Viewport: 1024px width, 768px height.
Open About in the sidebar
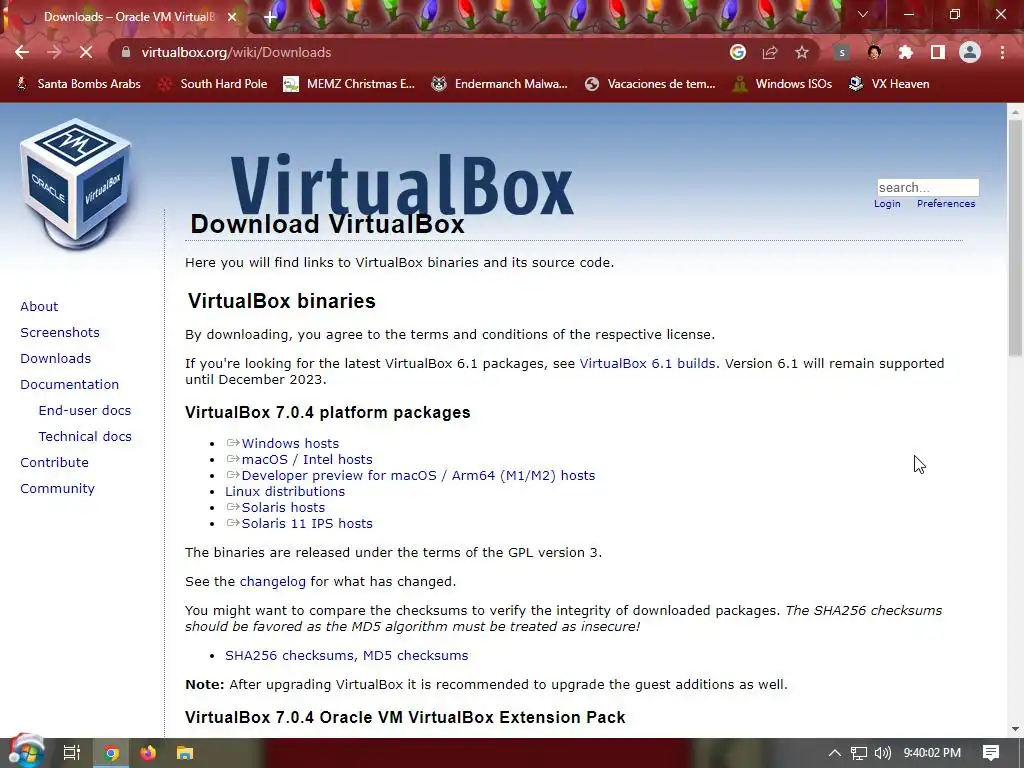click(39, 306)
